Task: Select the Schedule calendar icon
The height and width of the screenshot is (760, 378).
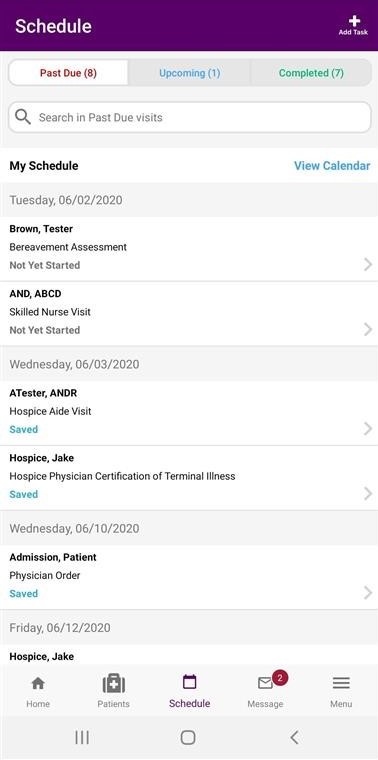Action: tap(189, 682)
